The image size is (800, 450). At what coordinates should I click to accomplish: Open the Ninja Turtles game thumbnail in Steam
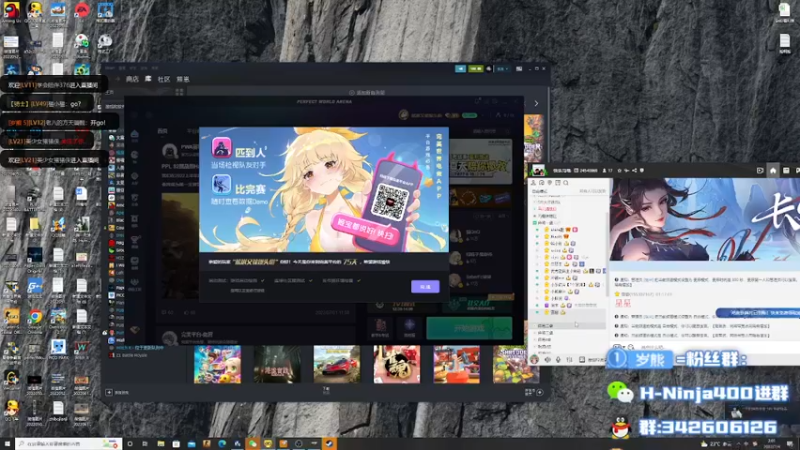tap(516, 364)
